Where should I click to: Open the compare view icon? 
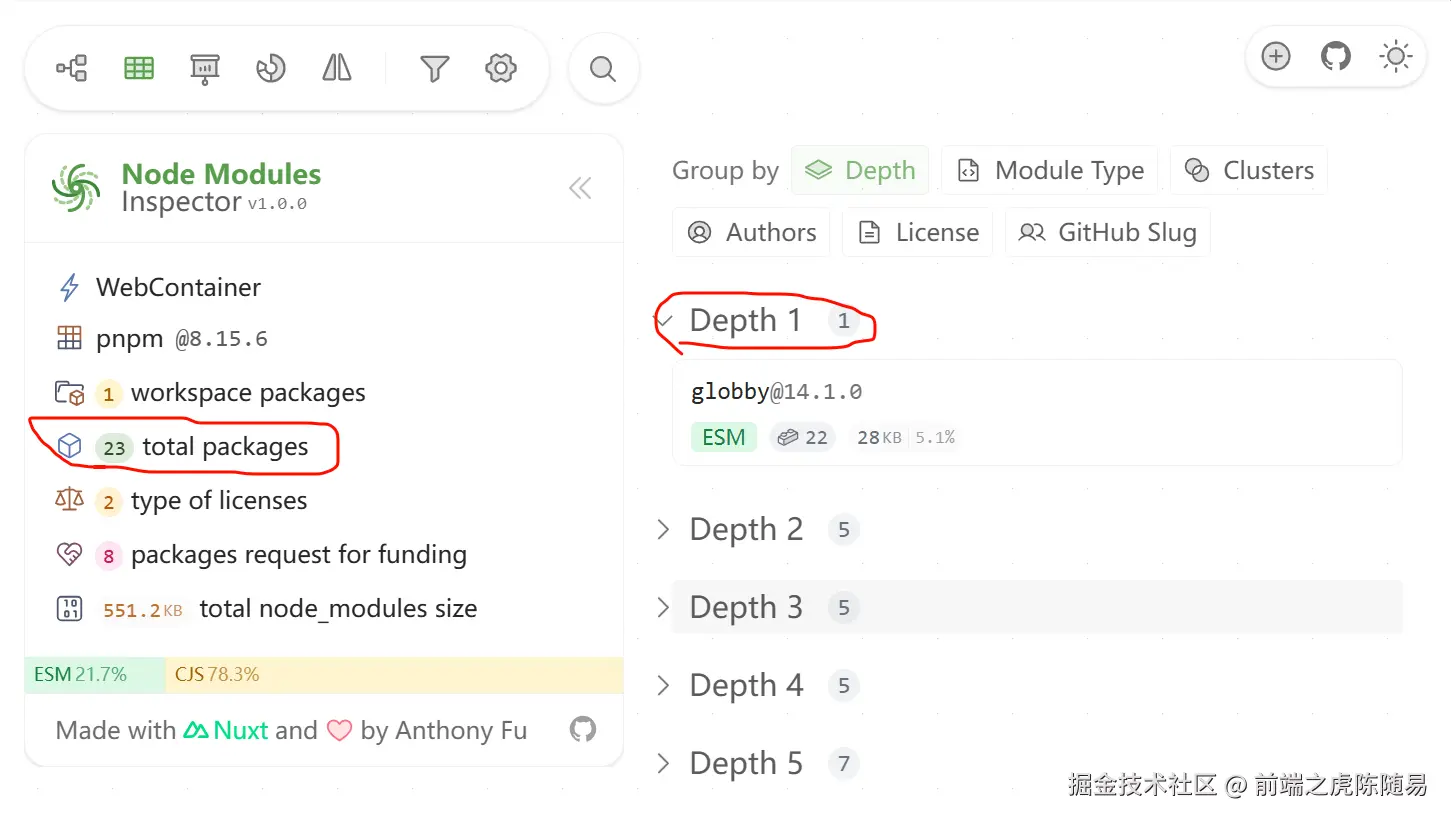coord(337,68)
